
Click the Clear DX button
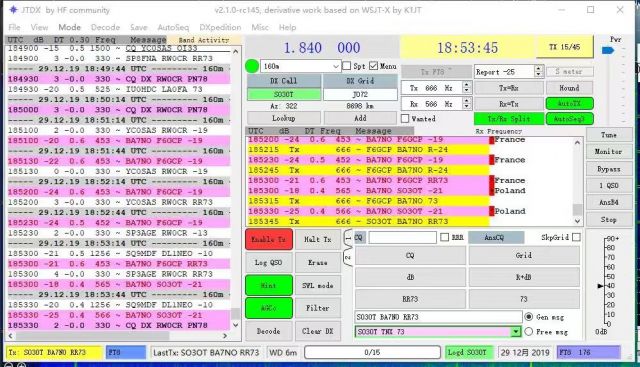[x=318, y=331]
